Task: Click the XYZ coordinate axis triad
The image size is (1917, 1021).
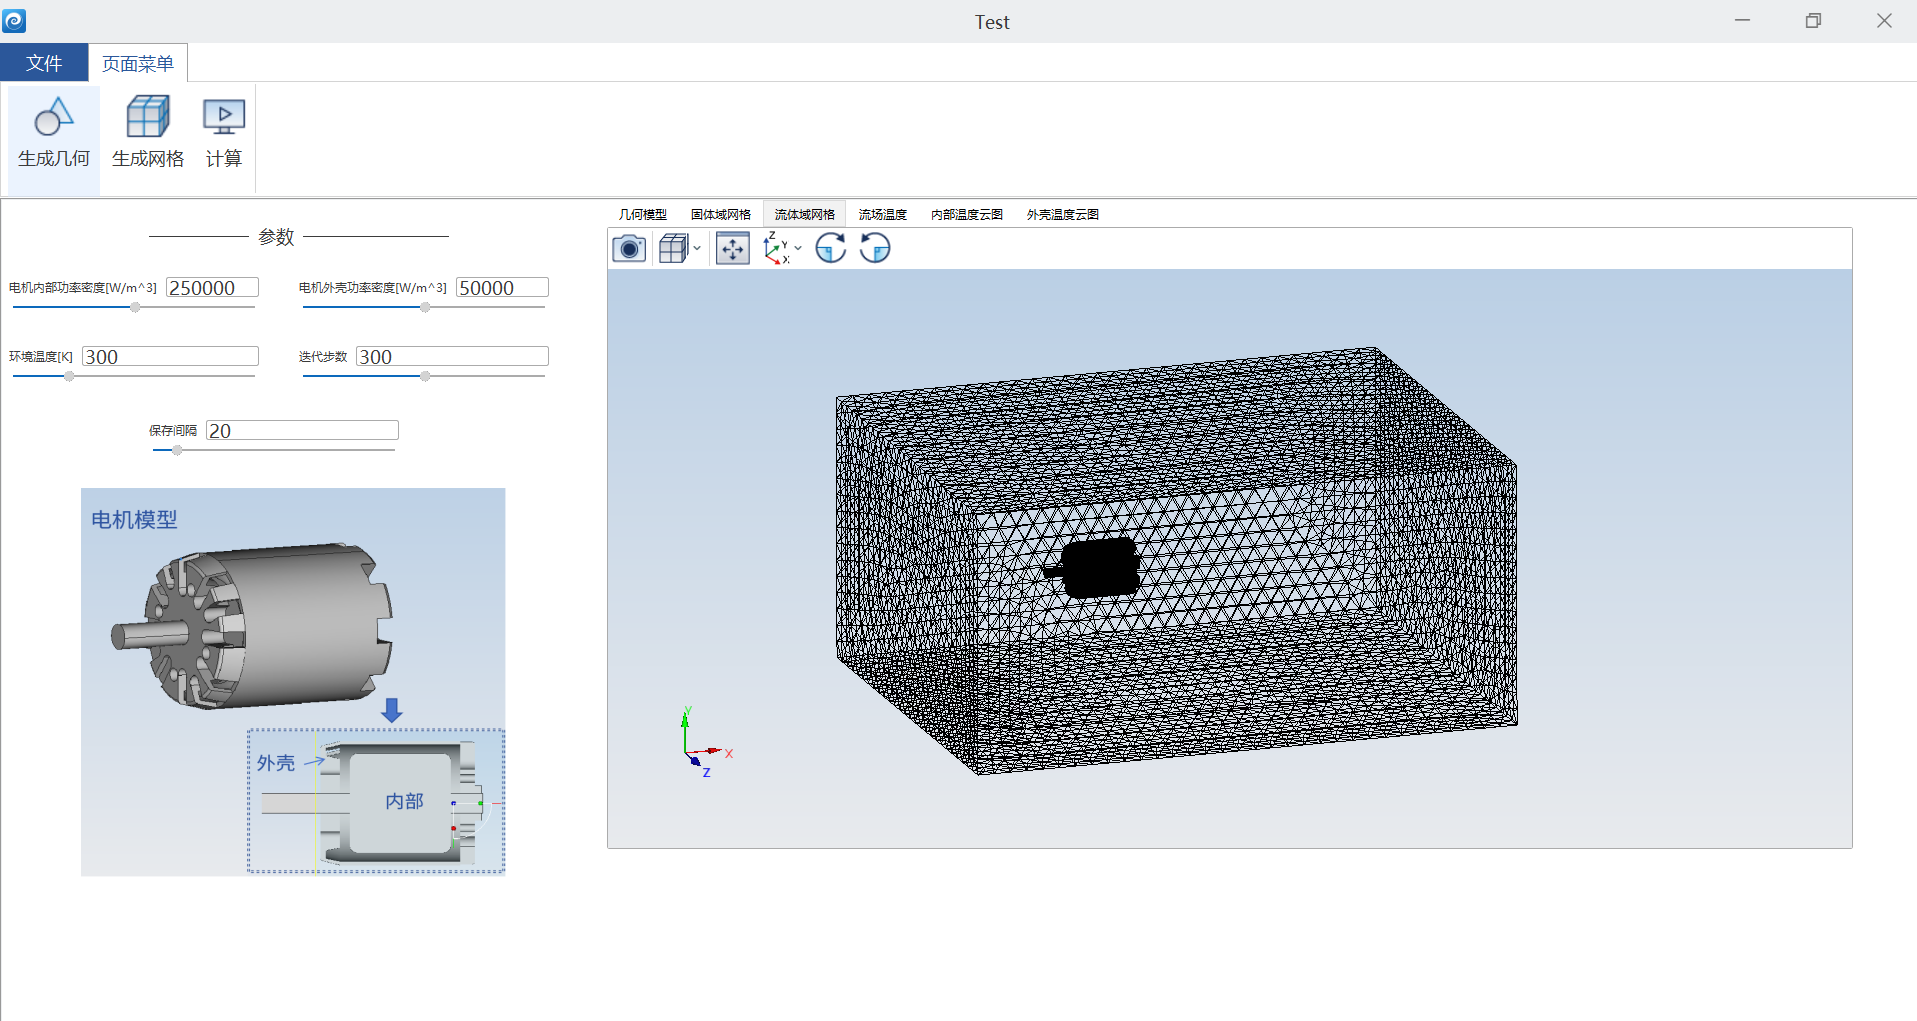Action: coord(706,742)
